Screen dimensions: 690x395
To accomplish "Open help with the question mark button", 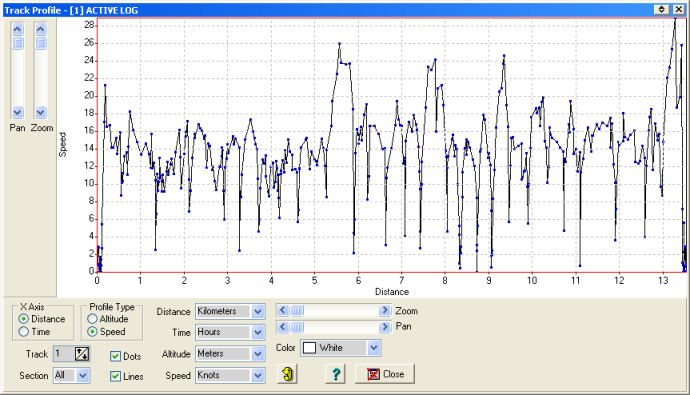I will 335,374.
